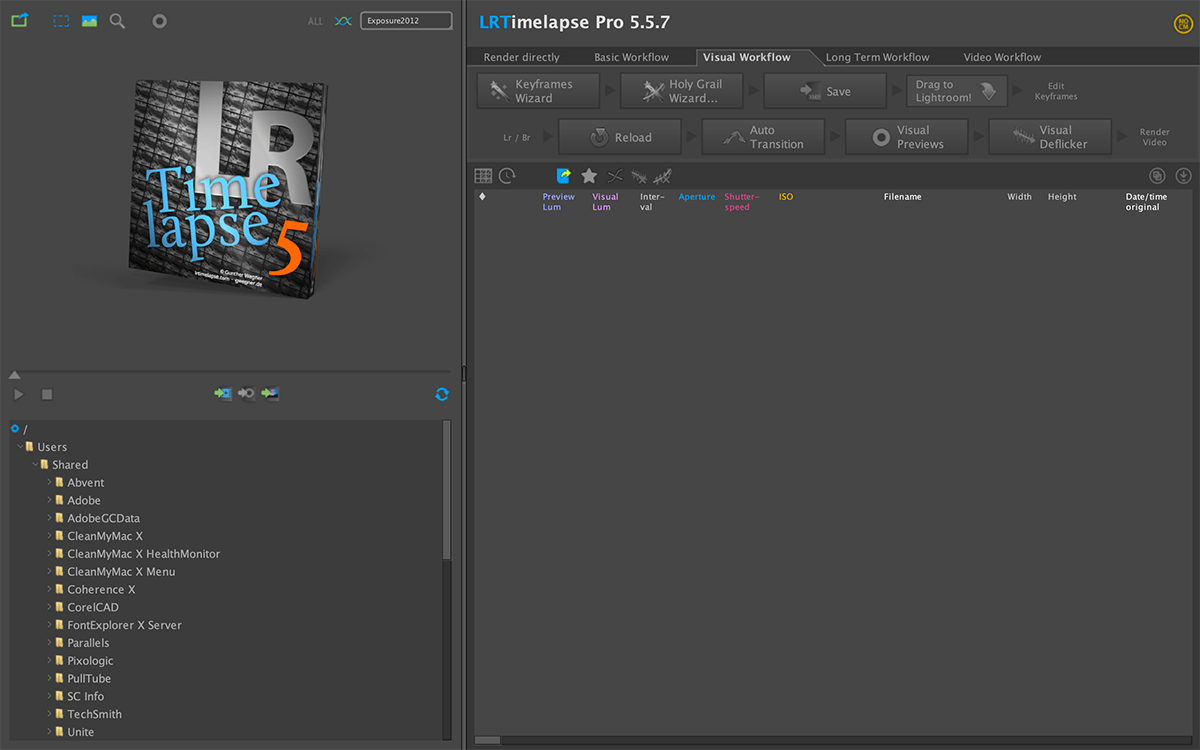Expand the AdobeGCData folder
The width and height of the screenshot is (1200, 750).
click(x=49, y=518)
